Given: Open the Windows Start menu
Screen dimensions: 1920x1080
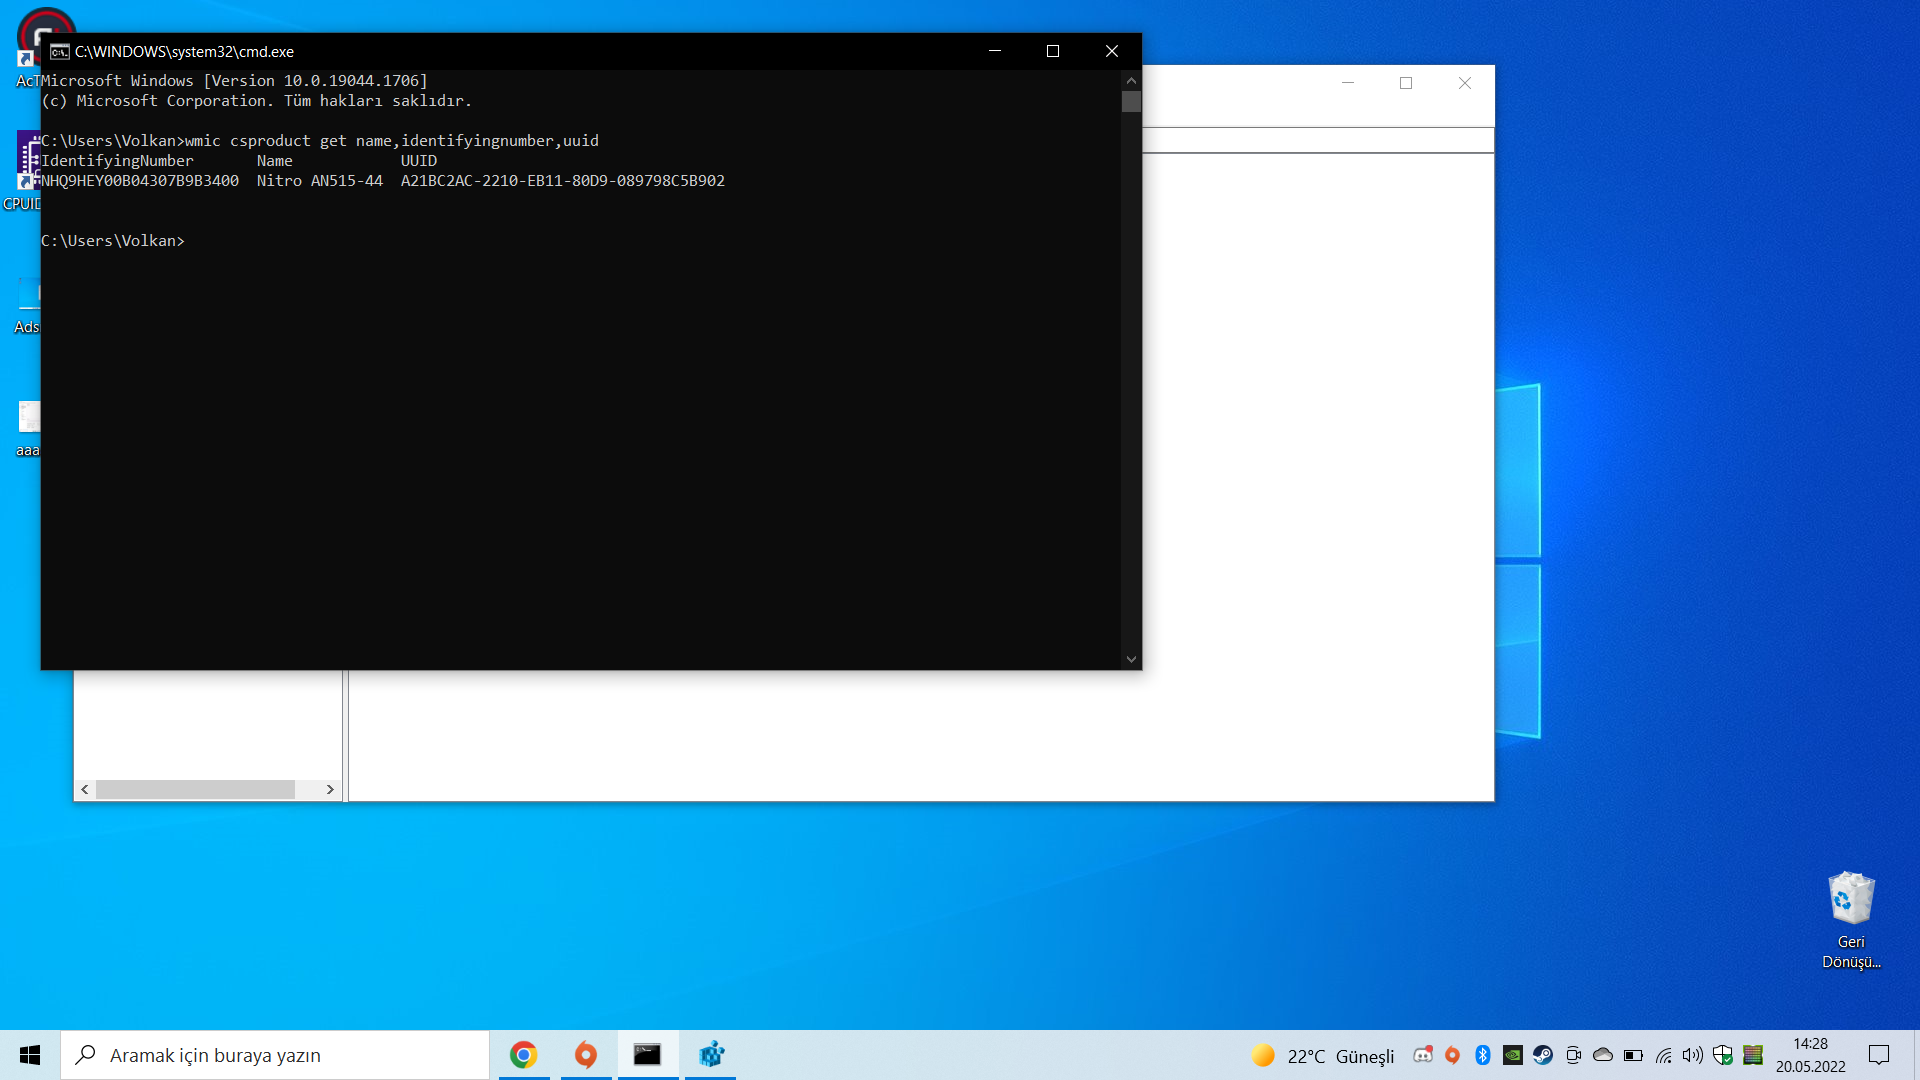Looking at the screenshot, I should [x=30, y=1055].
